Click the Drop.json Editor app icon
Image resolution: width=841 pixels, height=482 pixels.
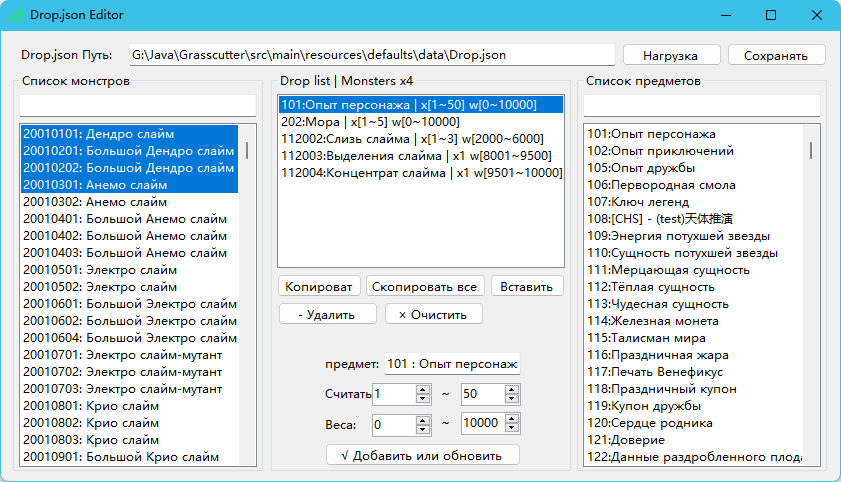point(16,16)
